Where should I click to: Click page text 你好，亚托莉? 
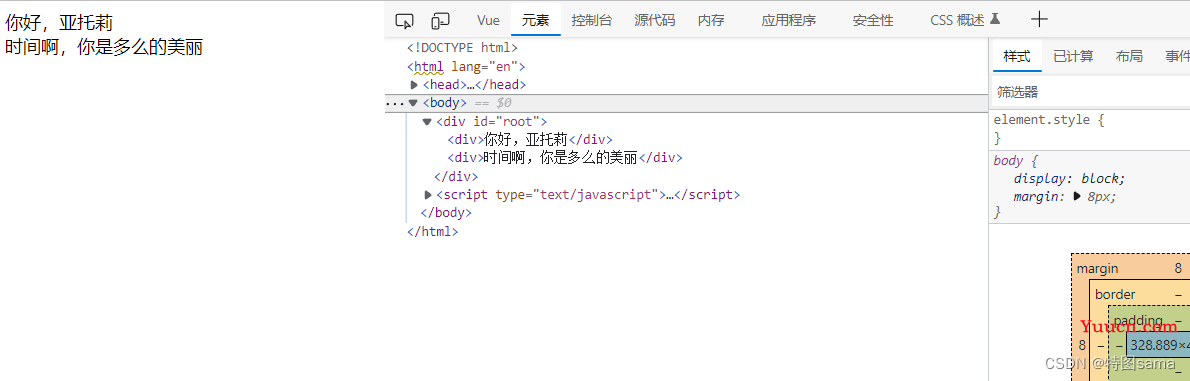(x=58, y=24)
